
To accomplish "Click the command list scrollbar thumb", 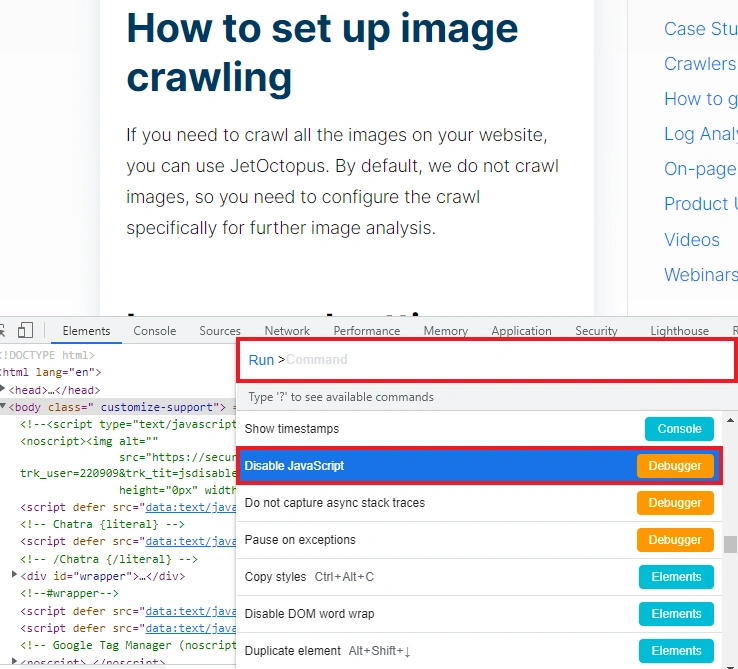I will coord(731,545).
